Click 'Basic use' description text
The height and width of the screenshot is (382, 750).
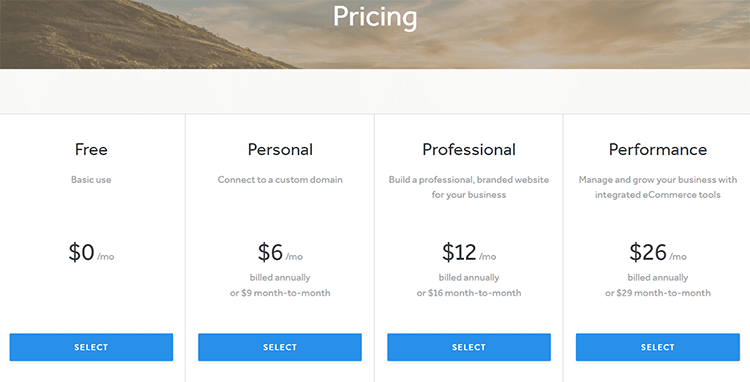tap(91, 180)
